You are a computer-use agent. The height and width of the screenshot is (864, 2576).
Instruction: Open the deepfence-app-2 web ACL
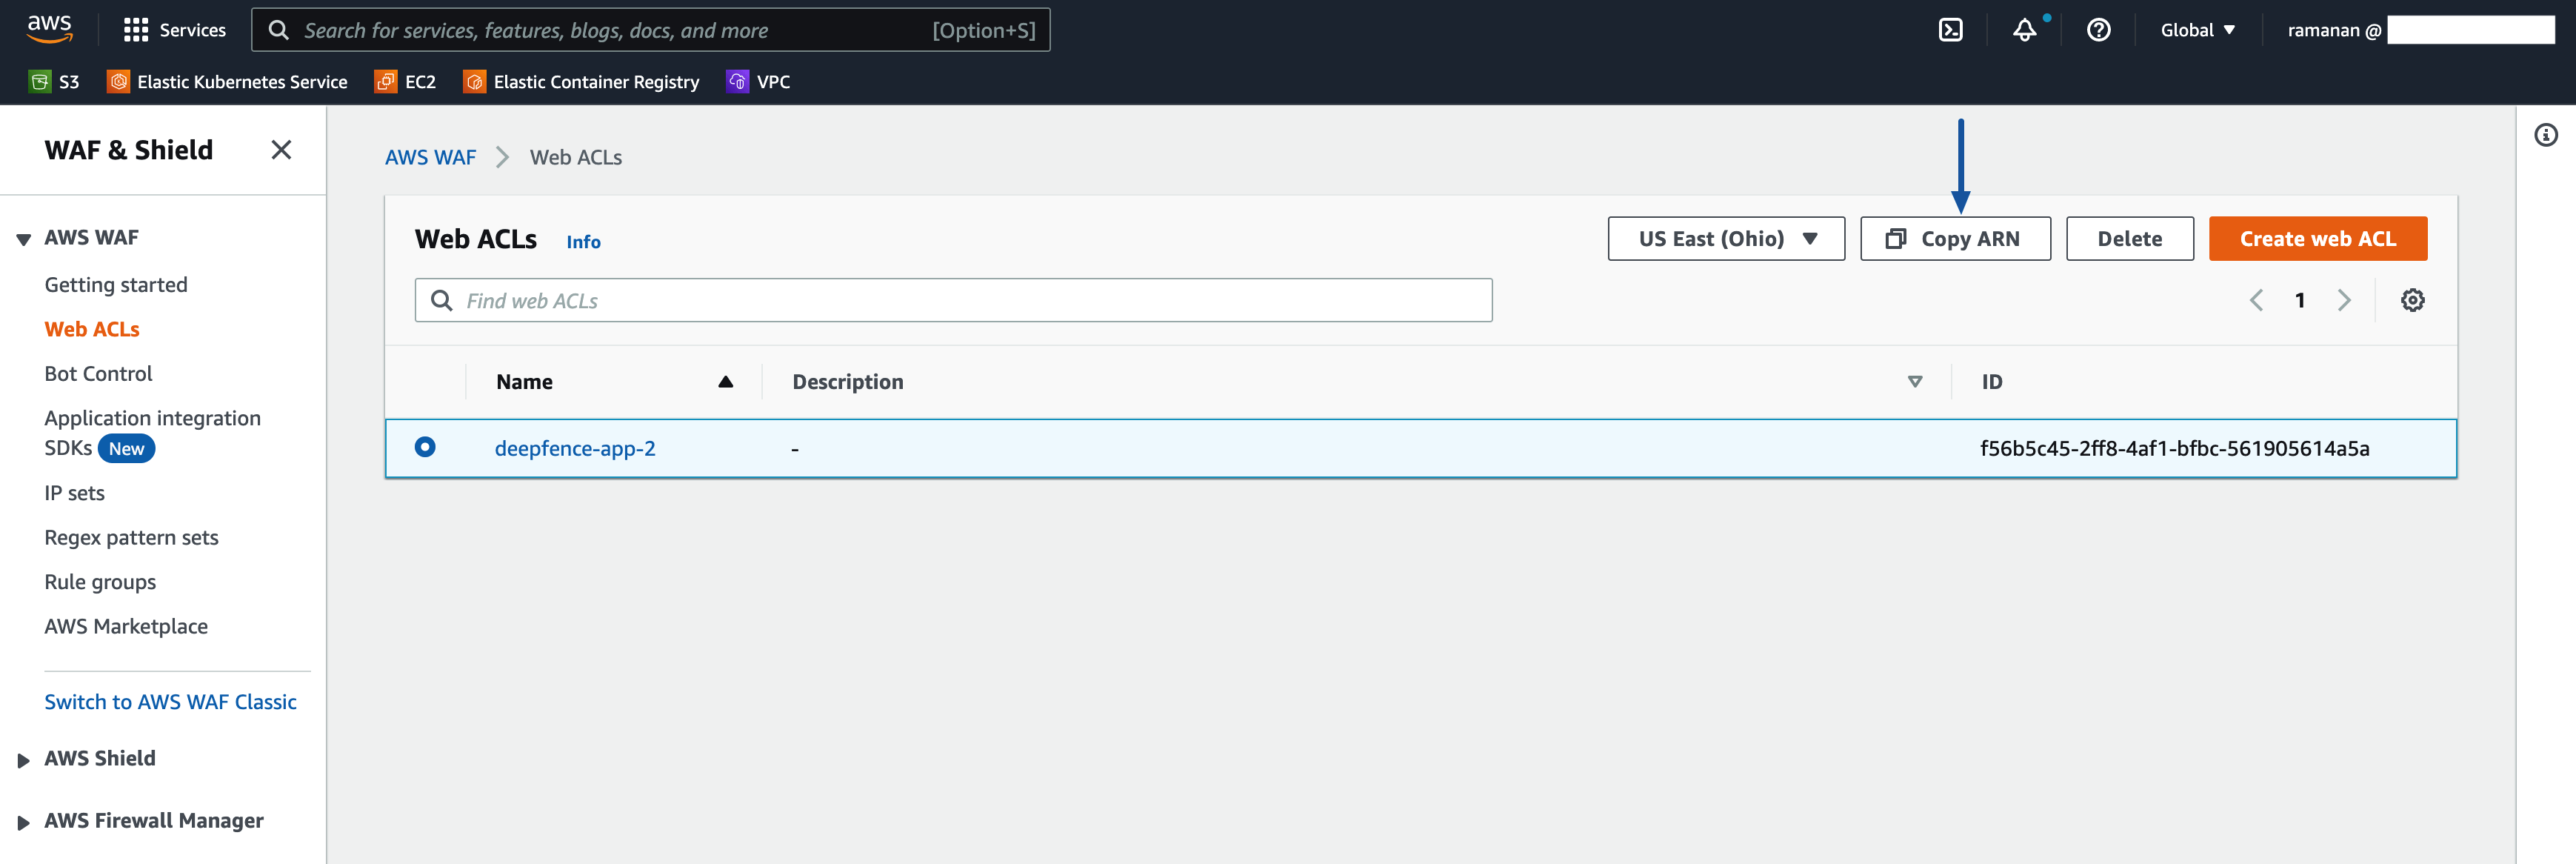(x=575, y=448)
